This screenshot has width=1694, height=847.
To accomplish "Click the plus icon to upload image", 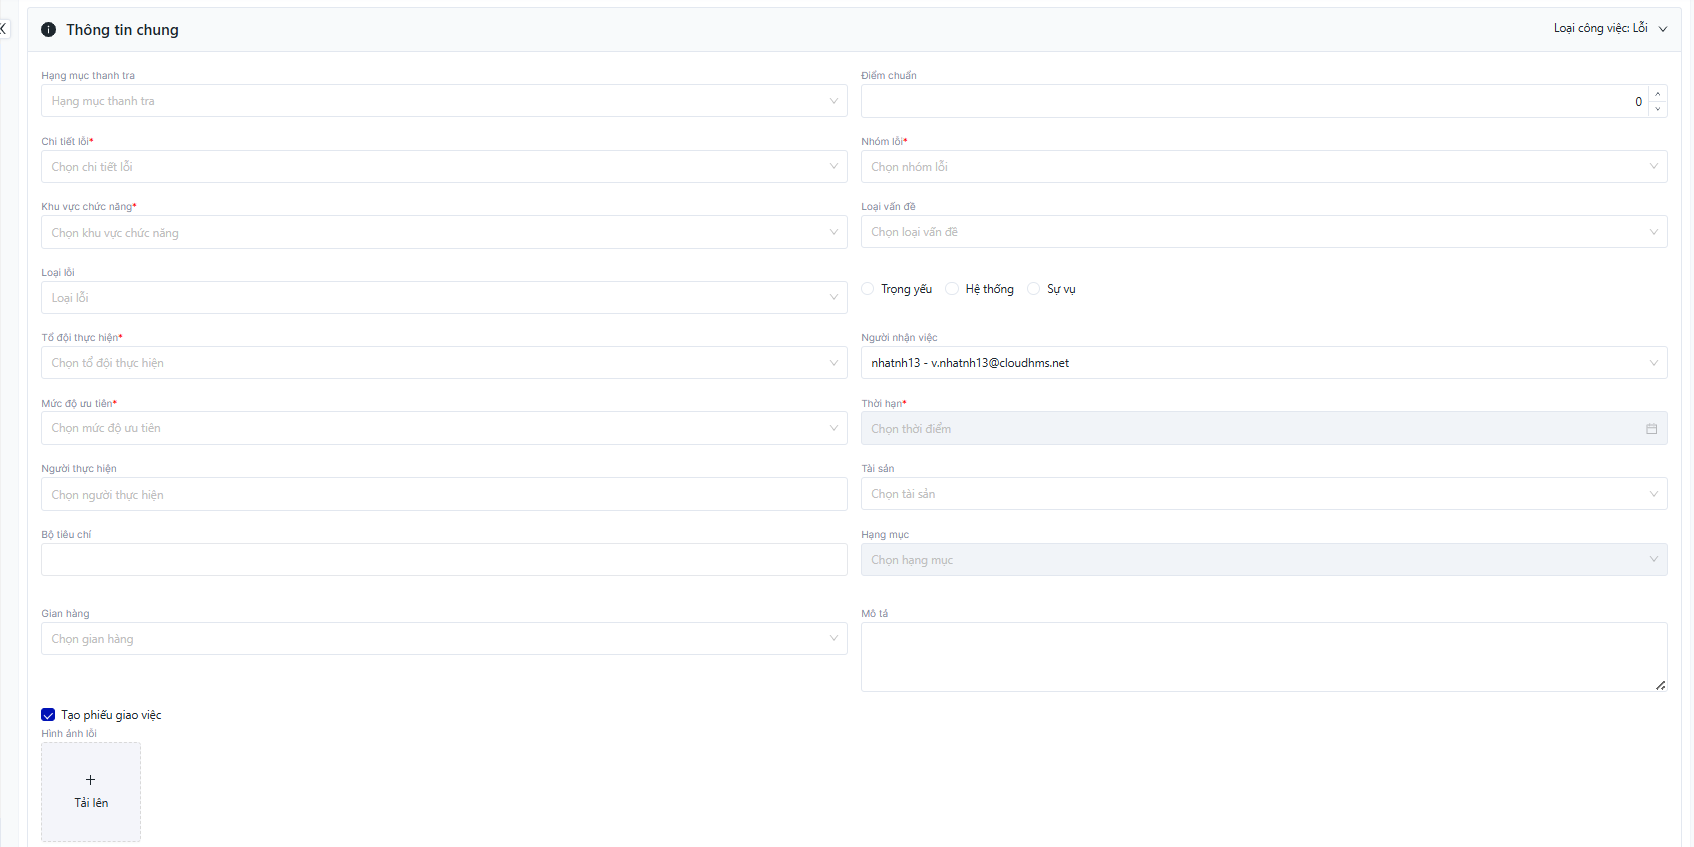I will point(91,780).
